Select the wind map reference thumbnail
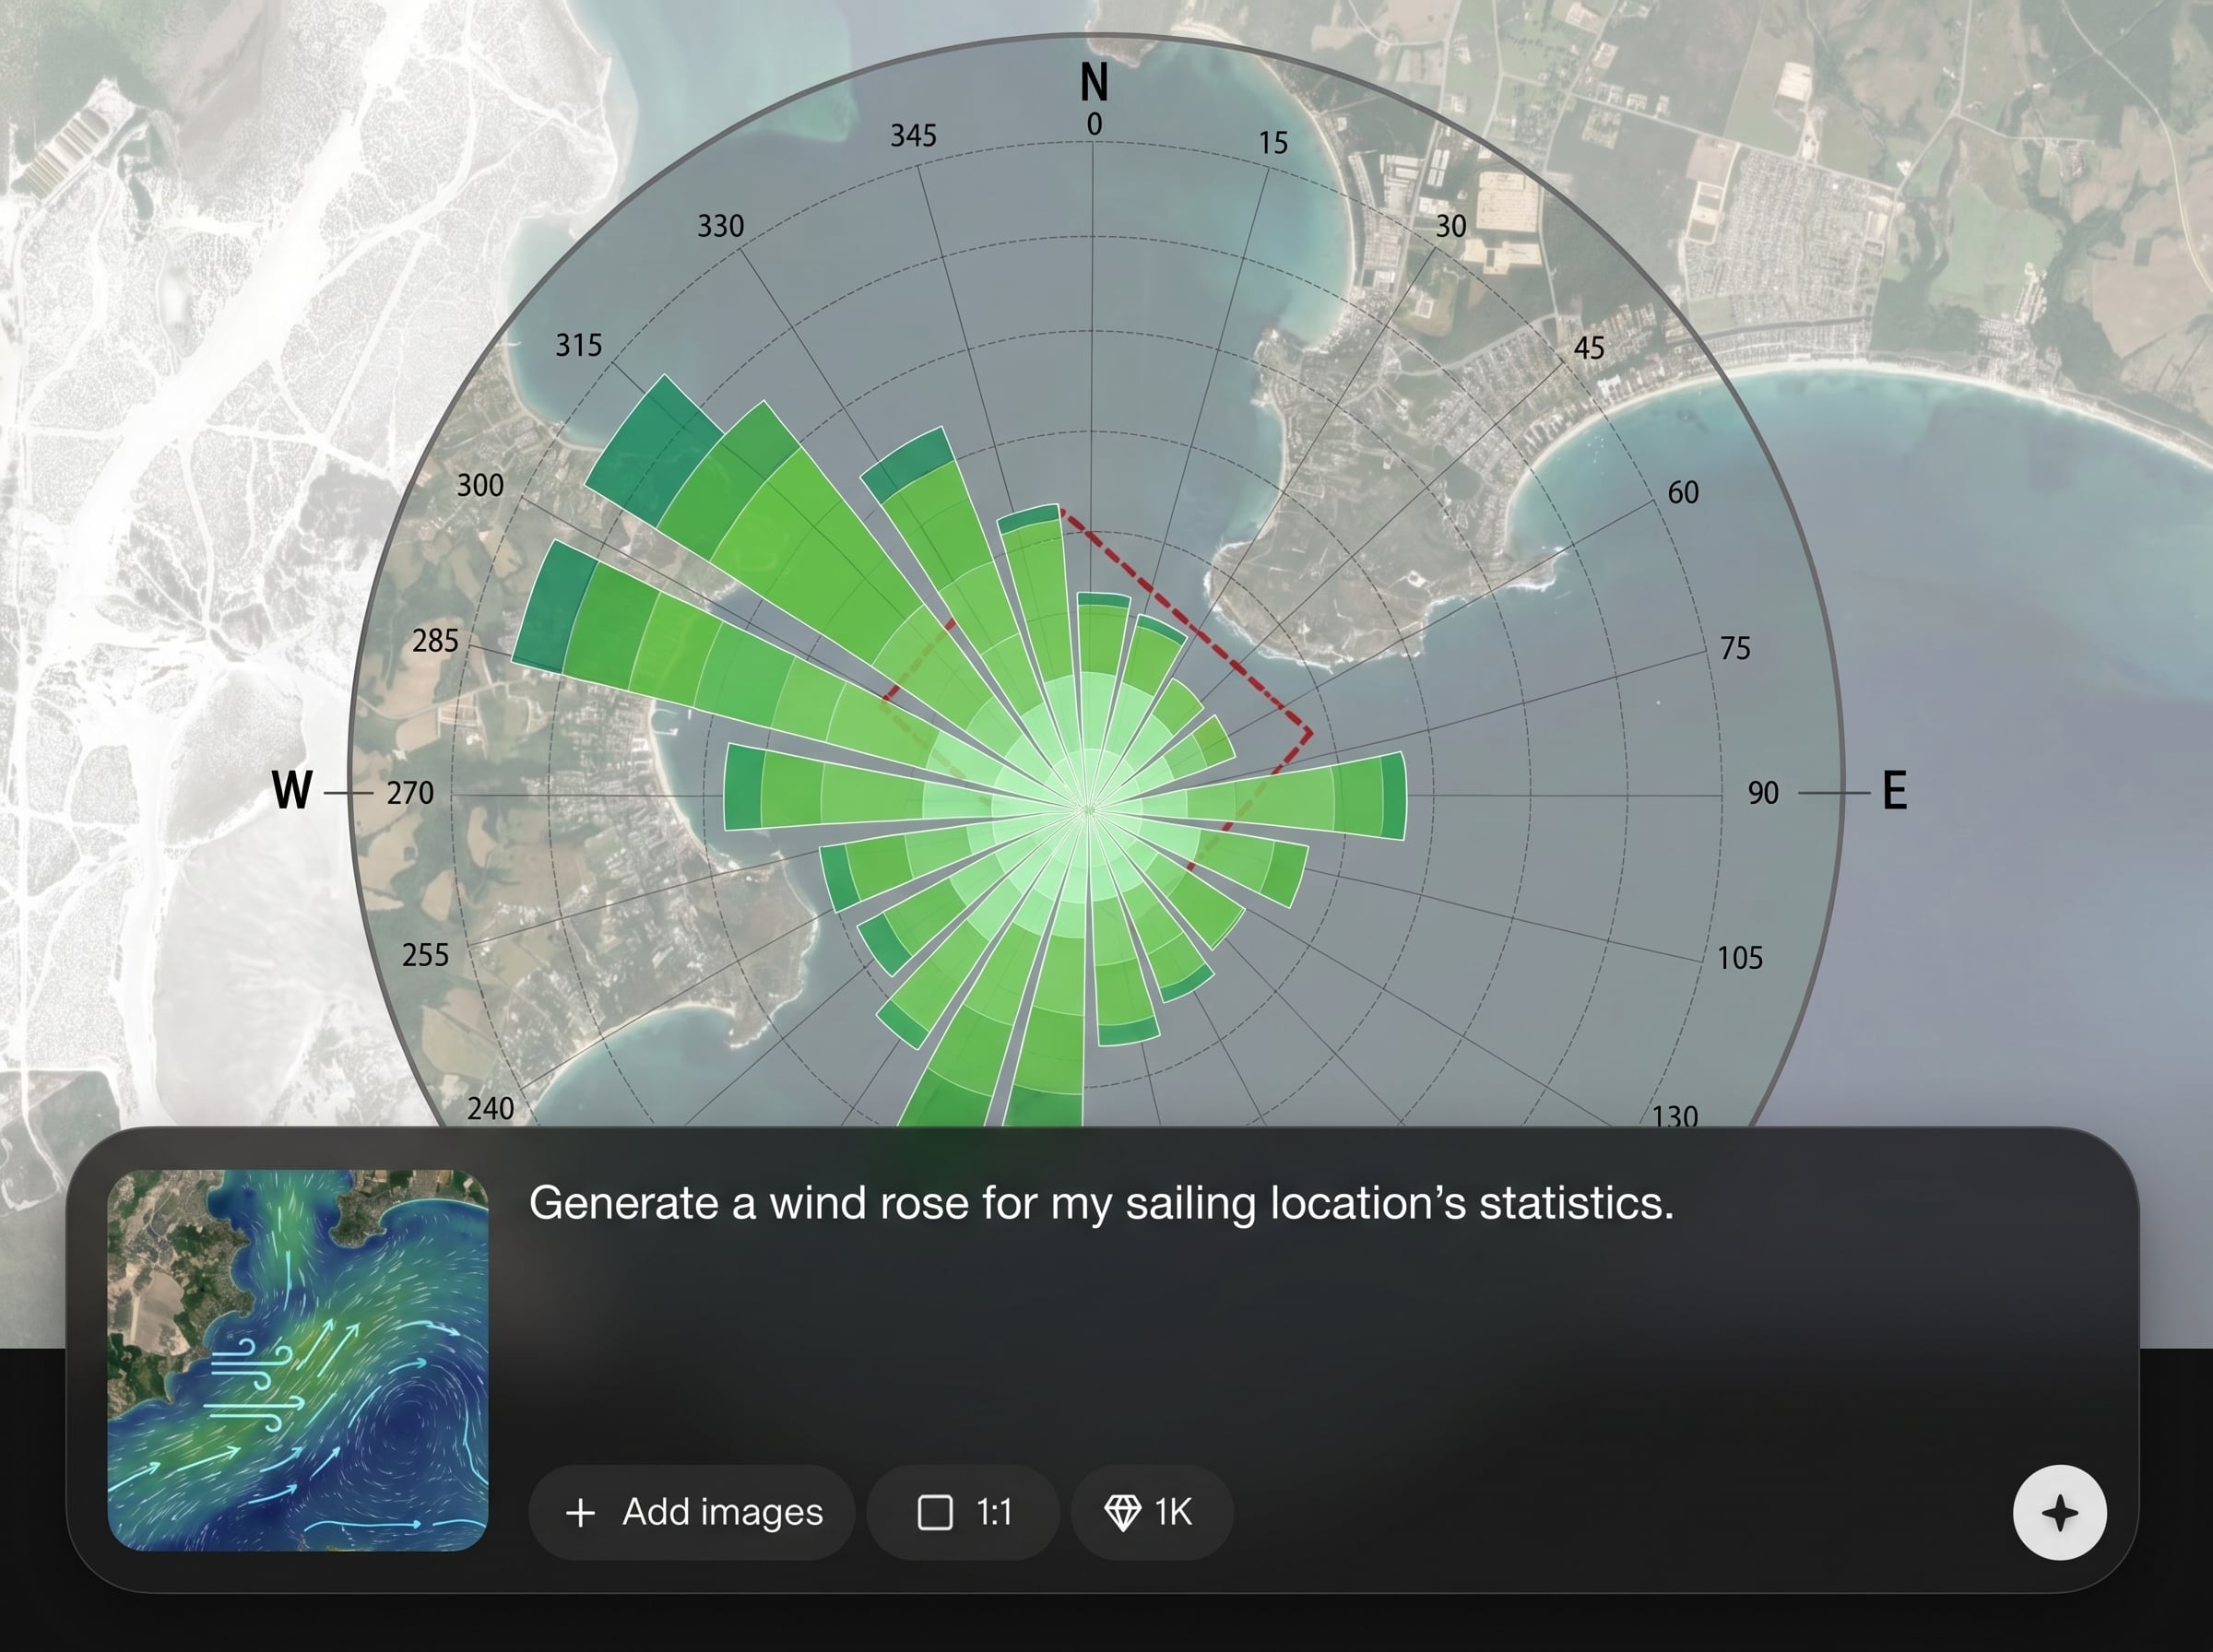This screenshot has width=2213, height=1652. coord(298,1360)
